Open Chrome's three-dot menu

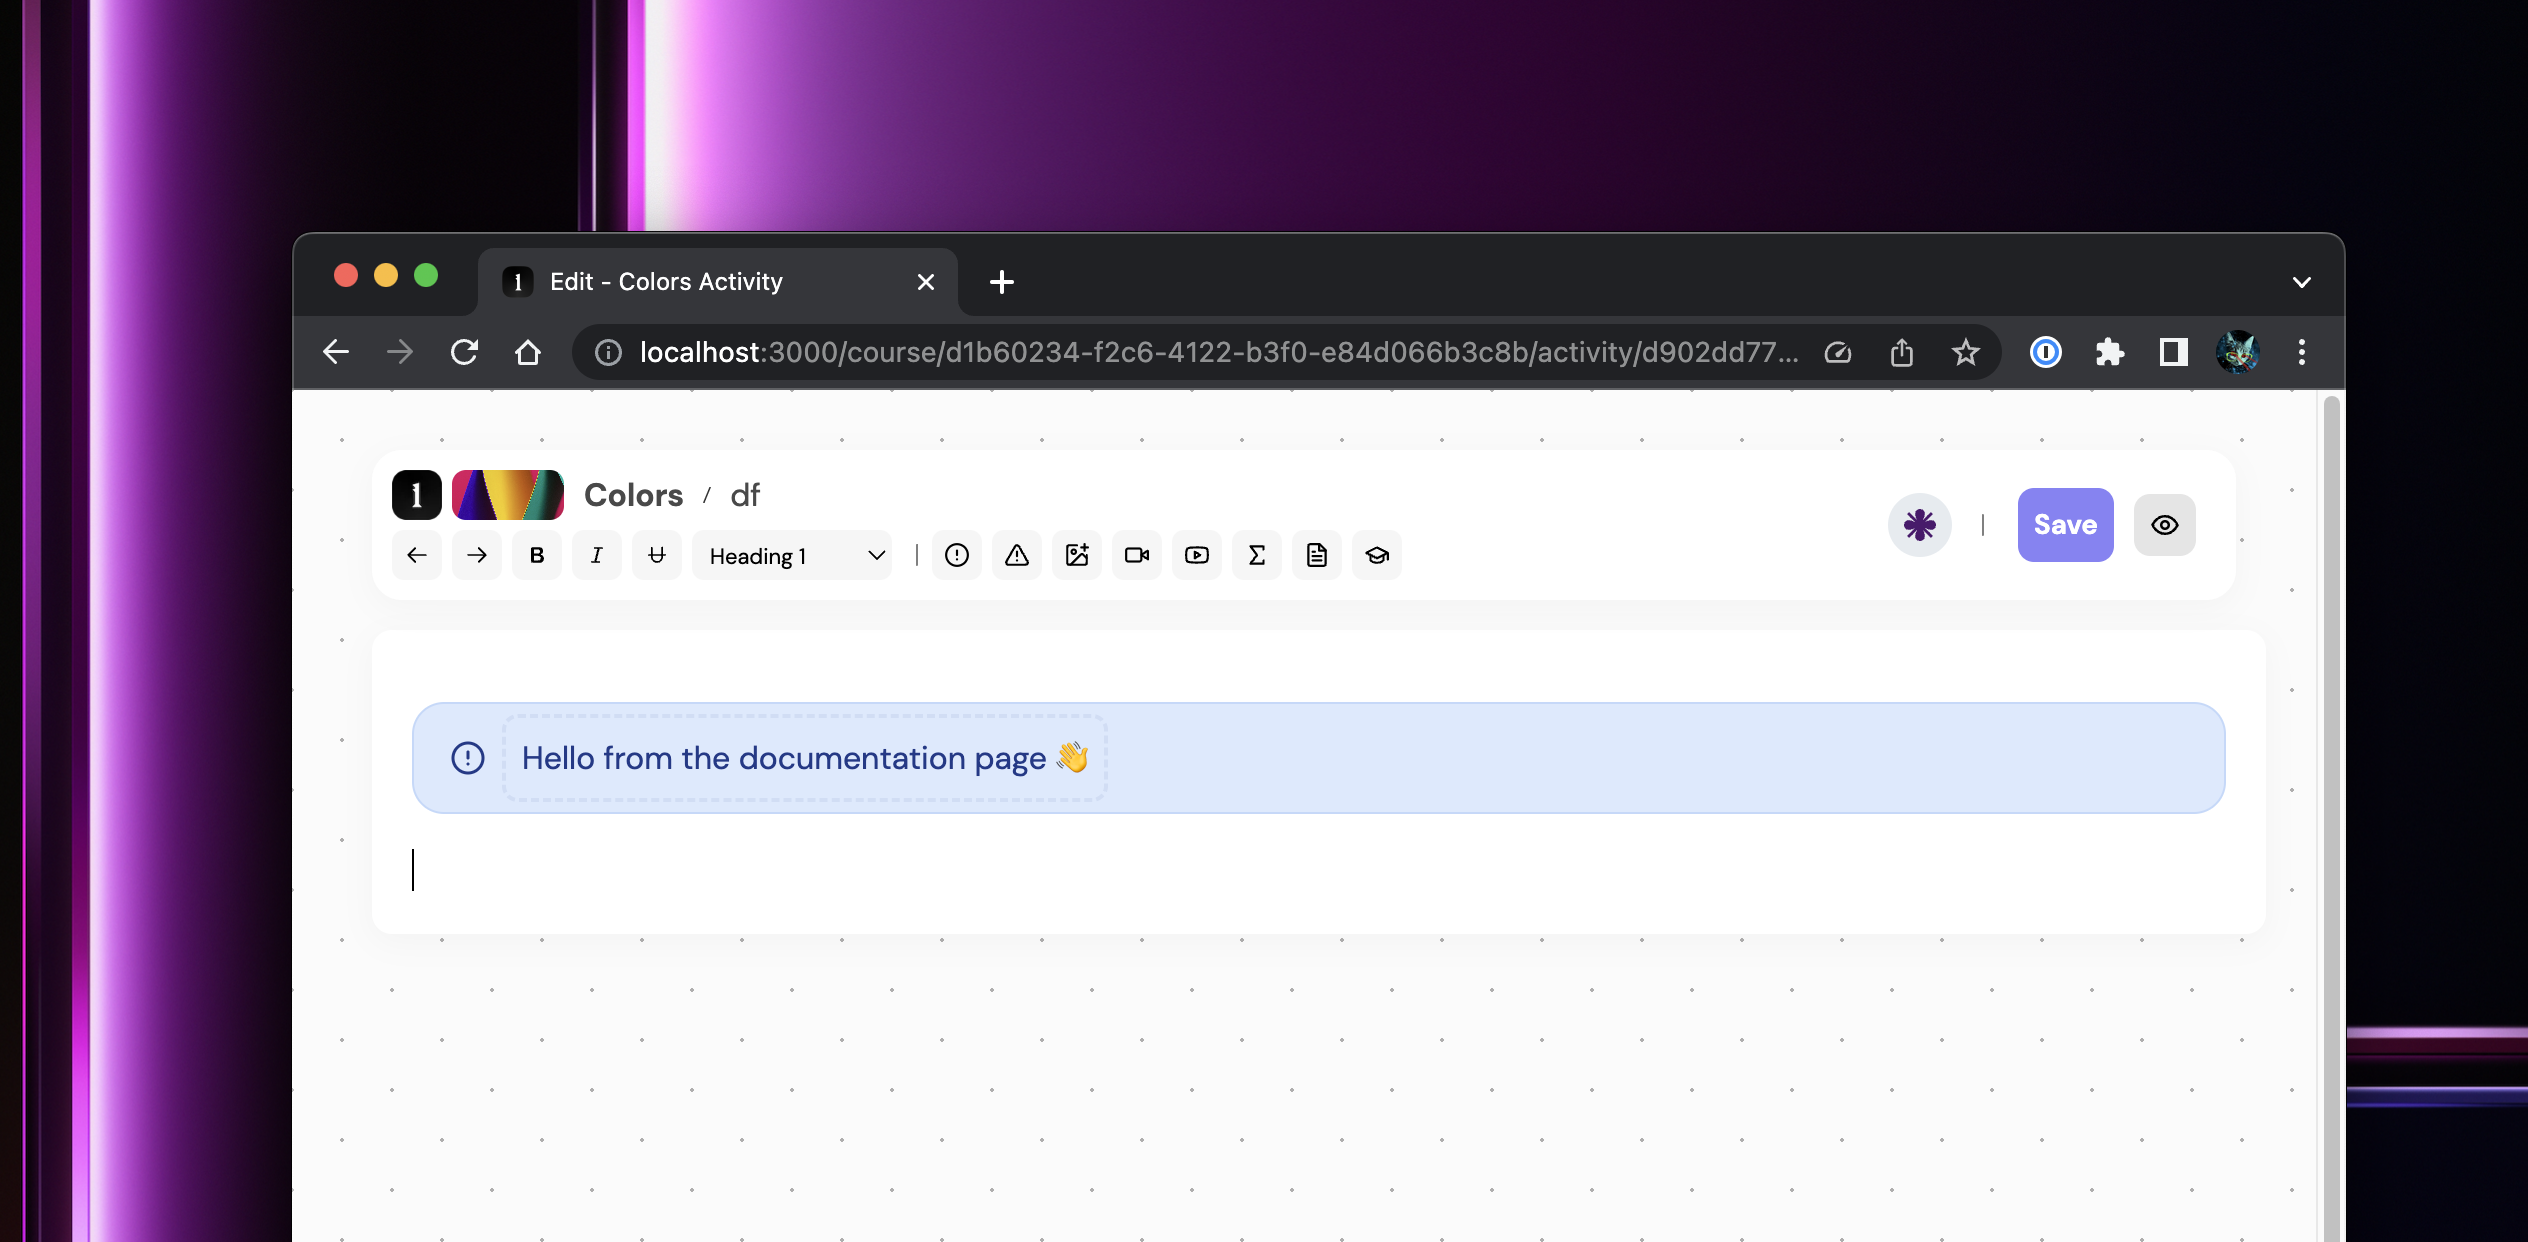(2301, 352)
